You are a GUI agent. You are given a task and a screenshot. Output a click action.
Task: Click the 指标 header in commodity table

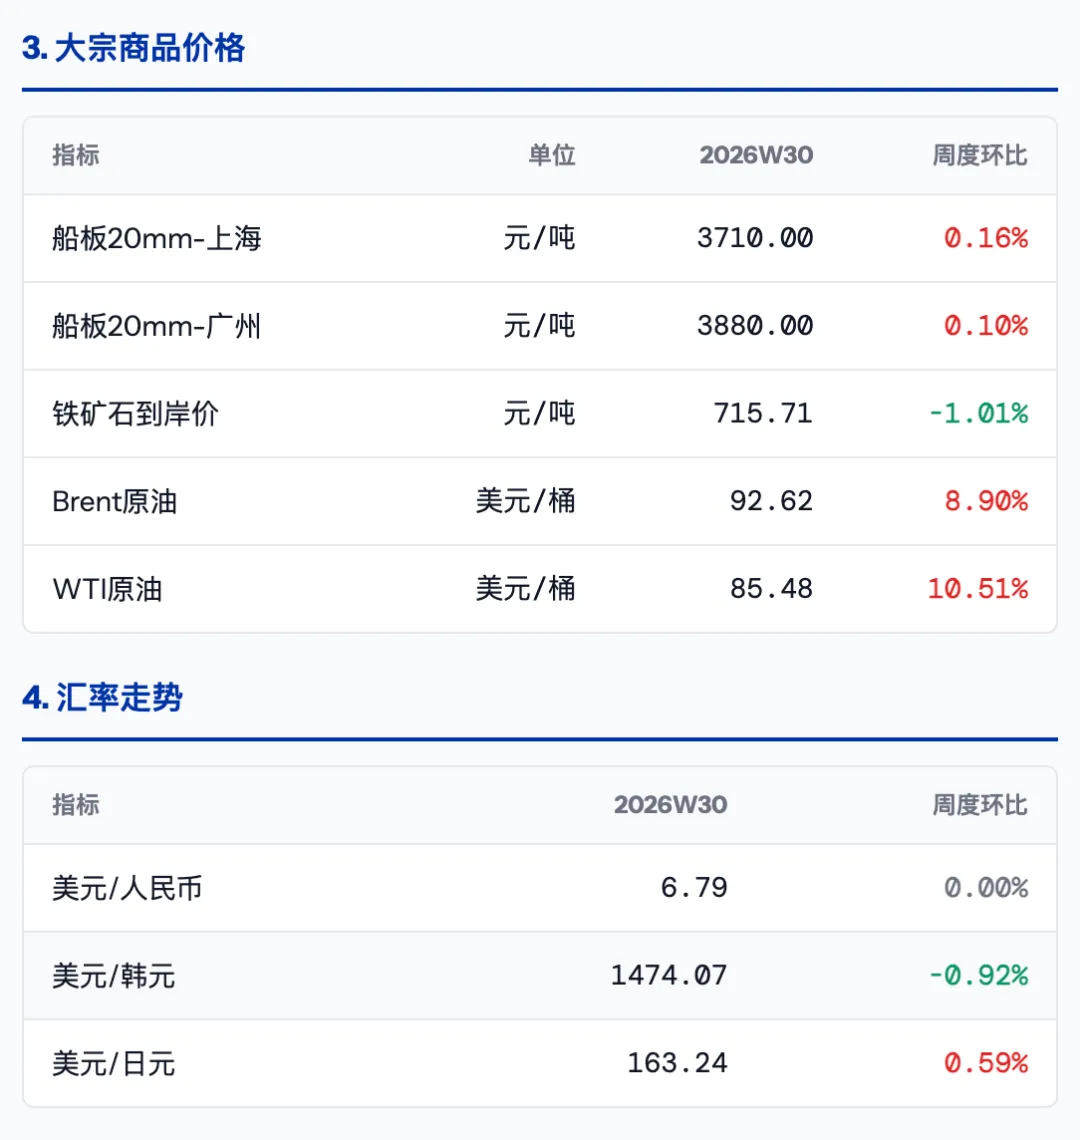click(x=76, y=156)
